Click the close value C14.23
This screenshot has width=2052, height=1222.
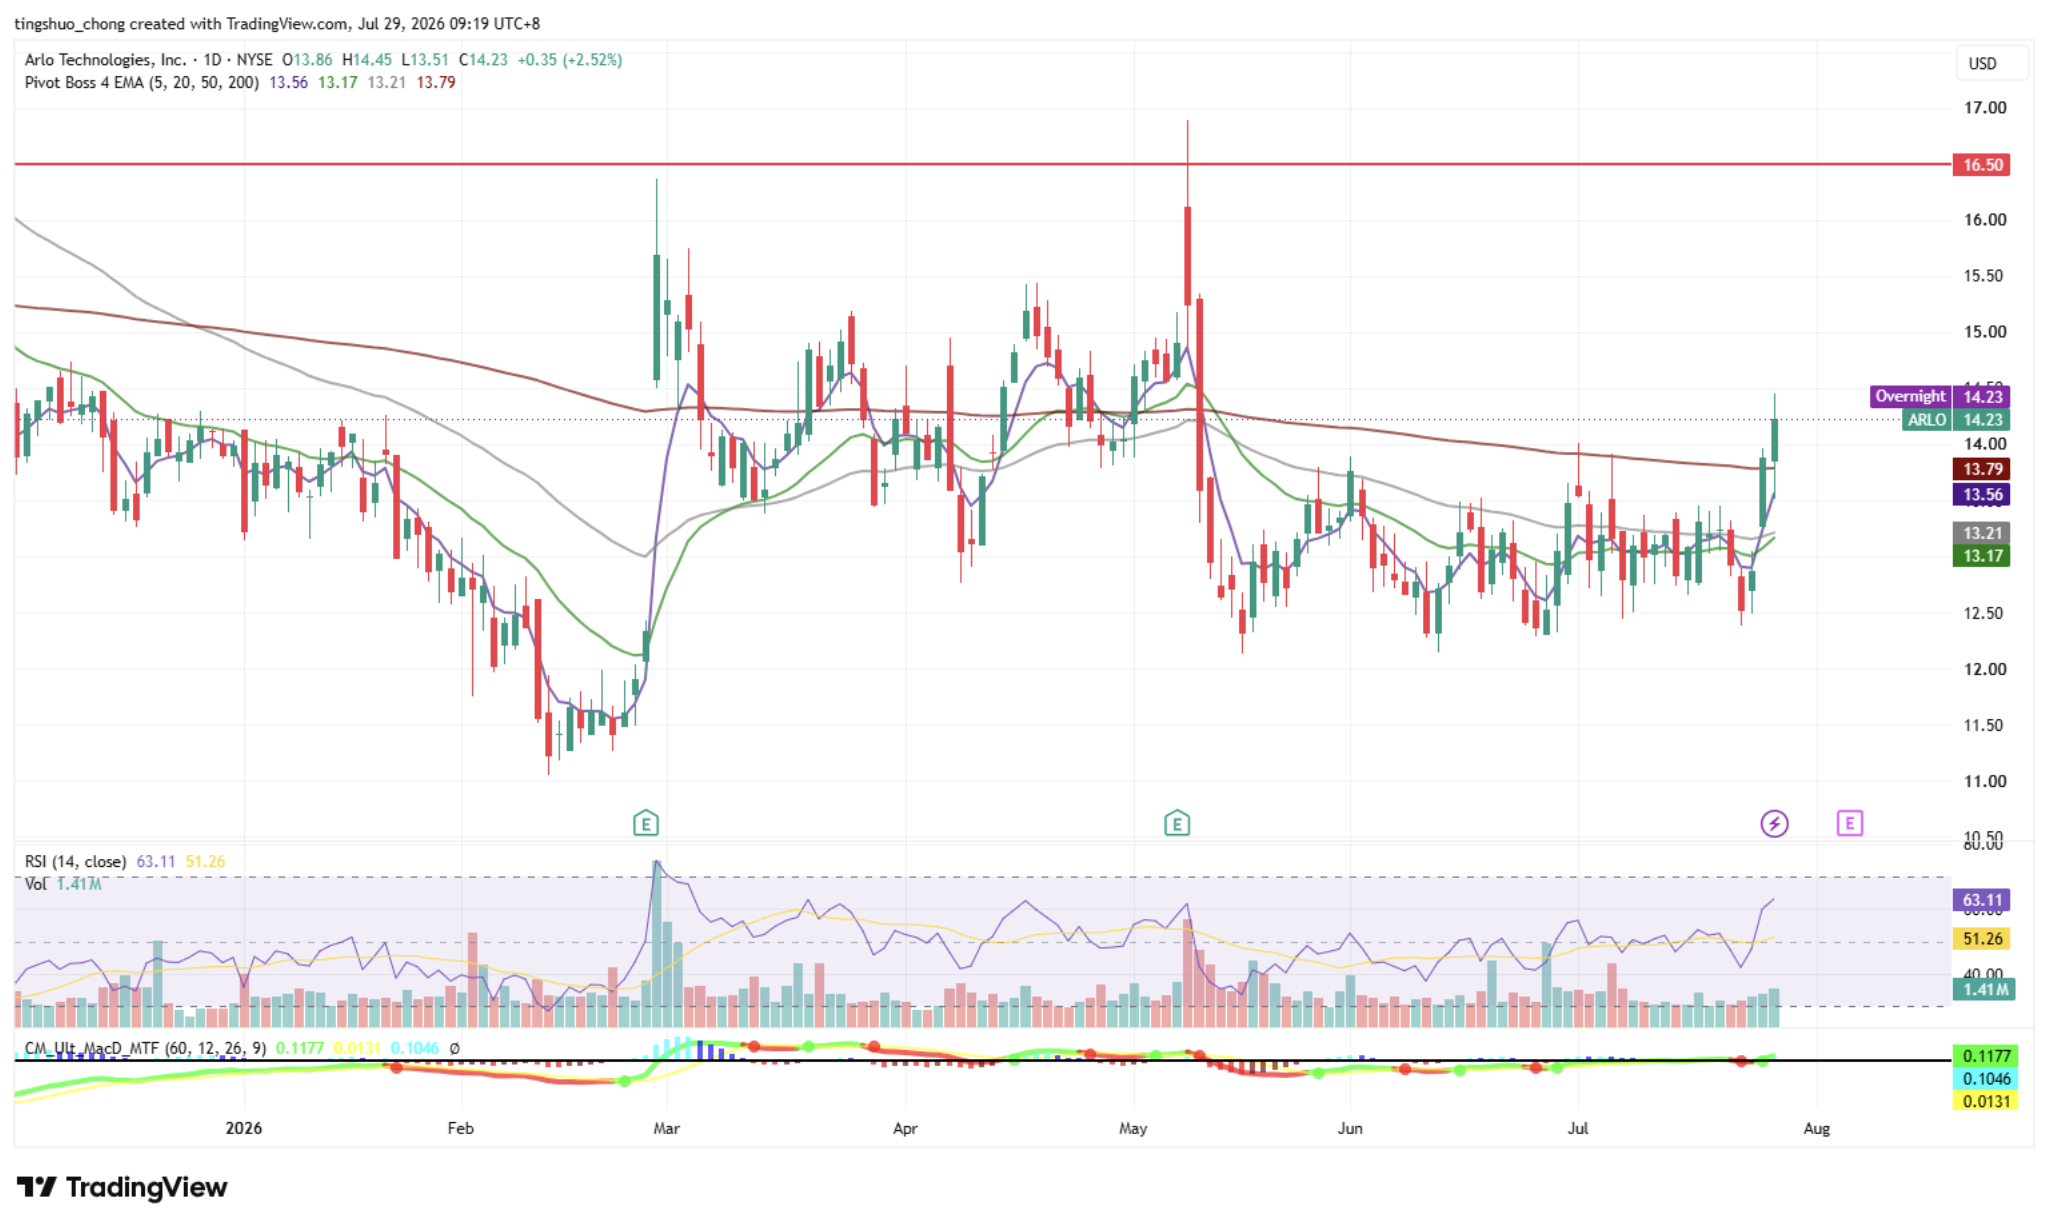[x=483, y=60]
